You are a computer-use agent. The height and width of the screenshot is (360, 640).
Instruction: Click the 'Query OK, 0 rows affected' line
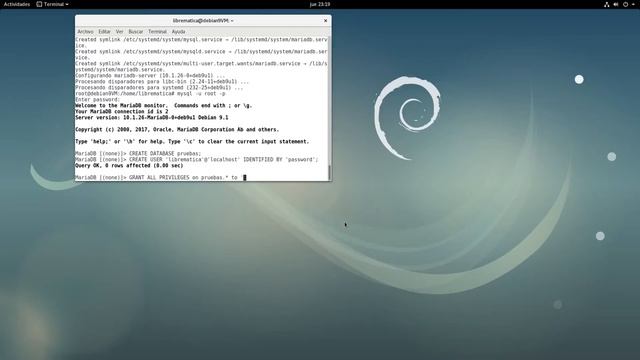tap(129, 166)
